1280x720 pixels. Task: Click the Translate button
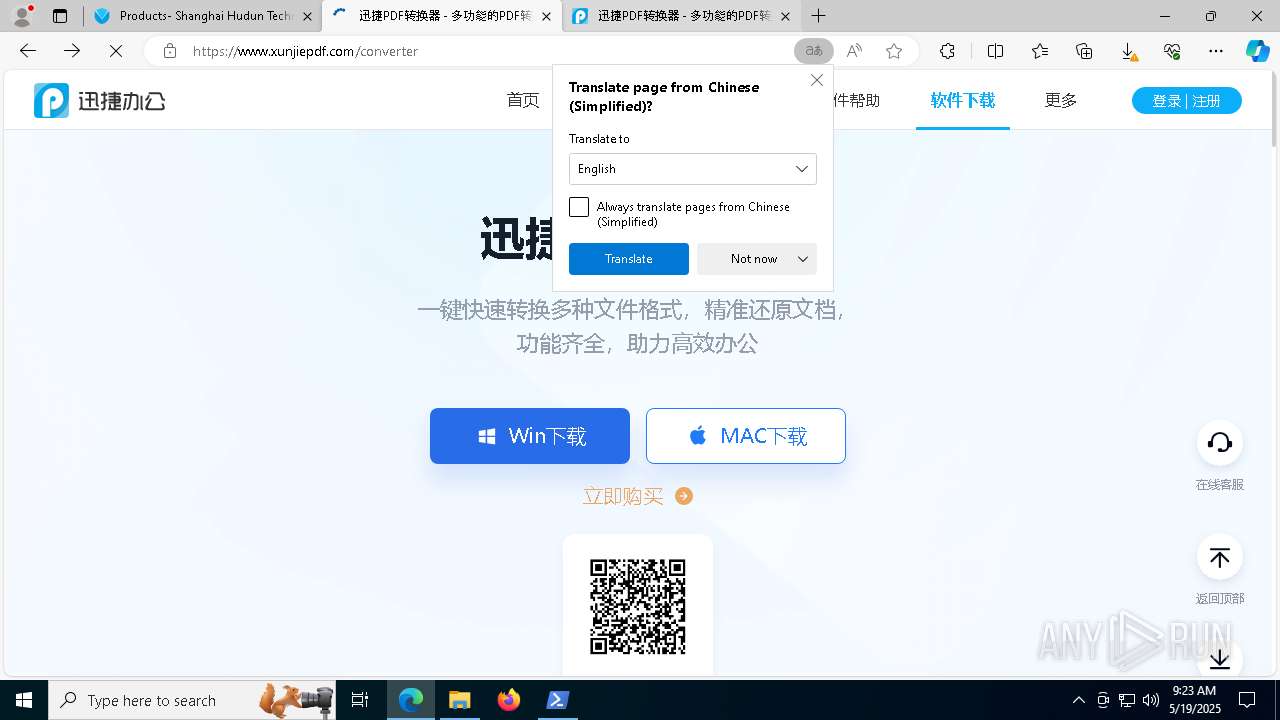click(629, 259)
